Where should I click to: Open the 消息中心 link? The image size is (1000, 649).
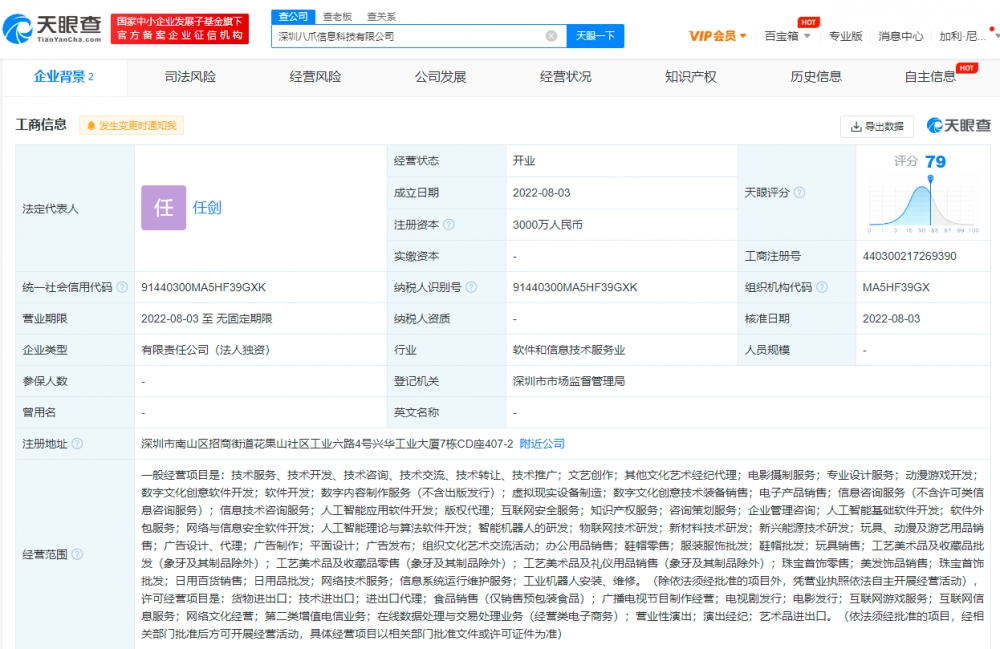point(901,36)
